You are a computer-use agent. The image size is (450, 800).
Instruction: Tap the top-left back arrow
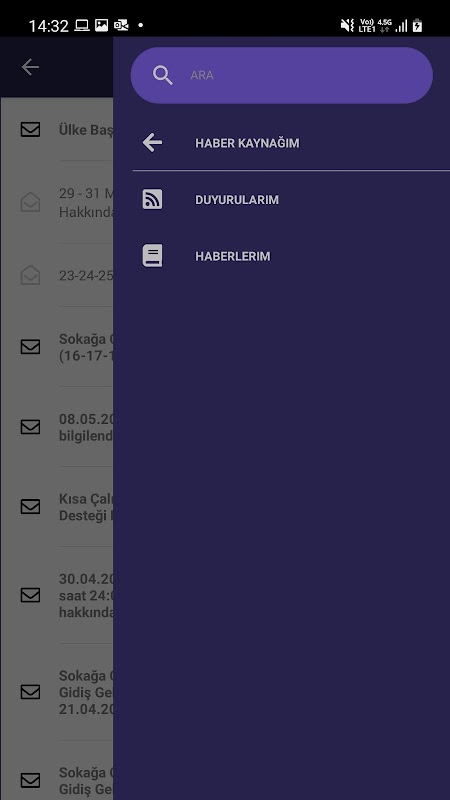(30, 67)
